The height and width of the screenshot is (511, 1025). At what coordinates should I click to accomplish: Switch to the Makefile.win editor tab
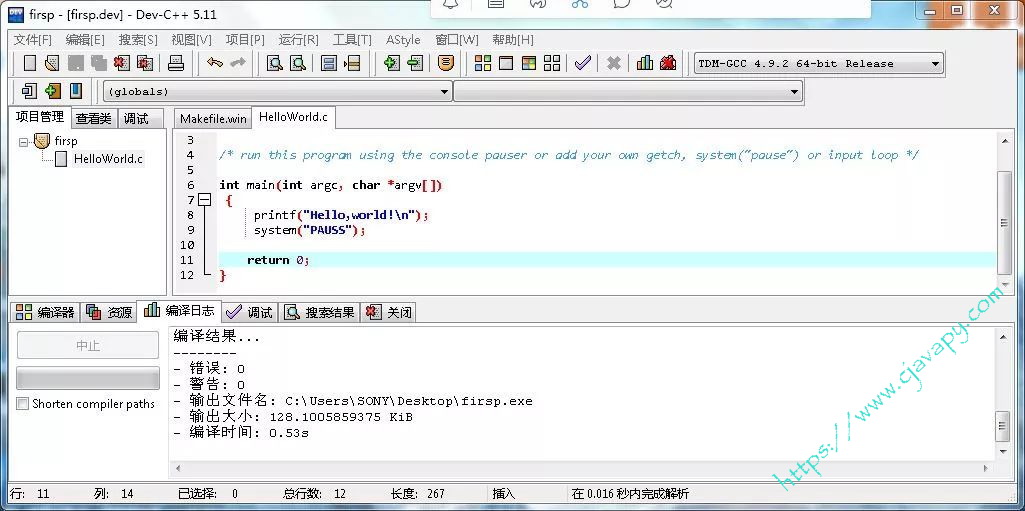[213, 118]
